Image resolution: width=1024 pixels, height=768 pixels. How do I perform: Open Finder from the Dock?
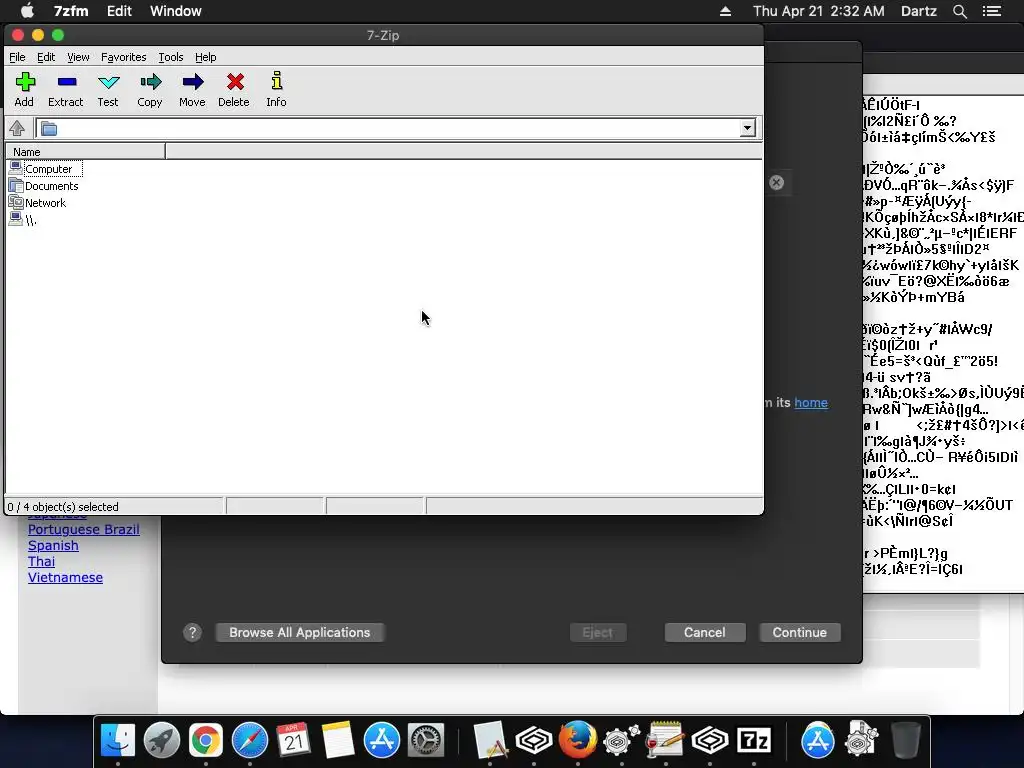click(x=118, y=741)
